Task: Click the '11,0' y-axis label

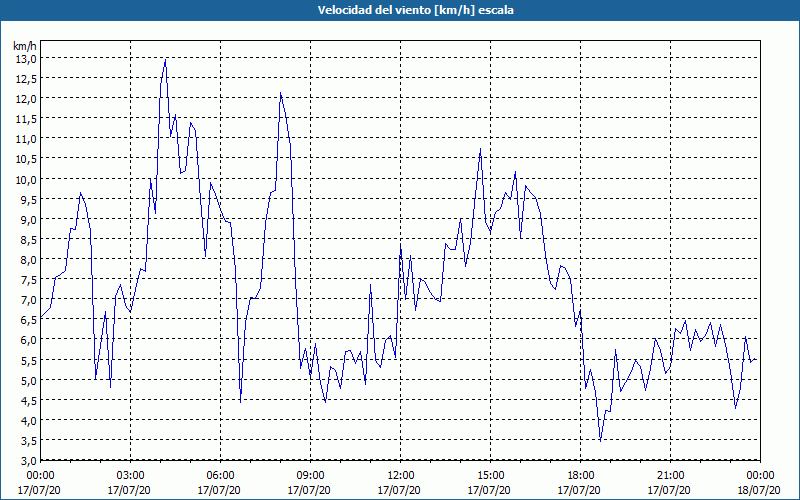Action: tap(26, 139)
